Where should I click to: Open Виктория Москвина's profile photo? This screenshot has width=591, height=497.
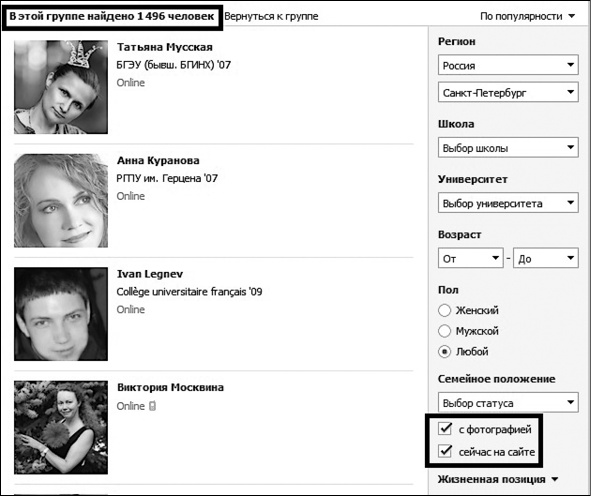[x=61, y=427]
